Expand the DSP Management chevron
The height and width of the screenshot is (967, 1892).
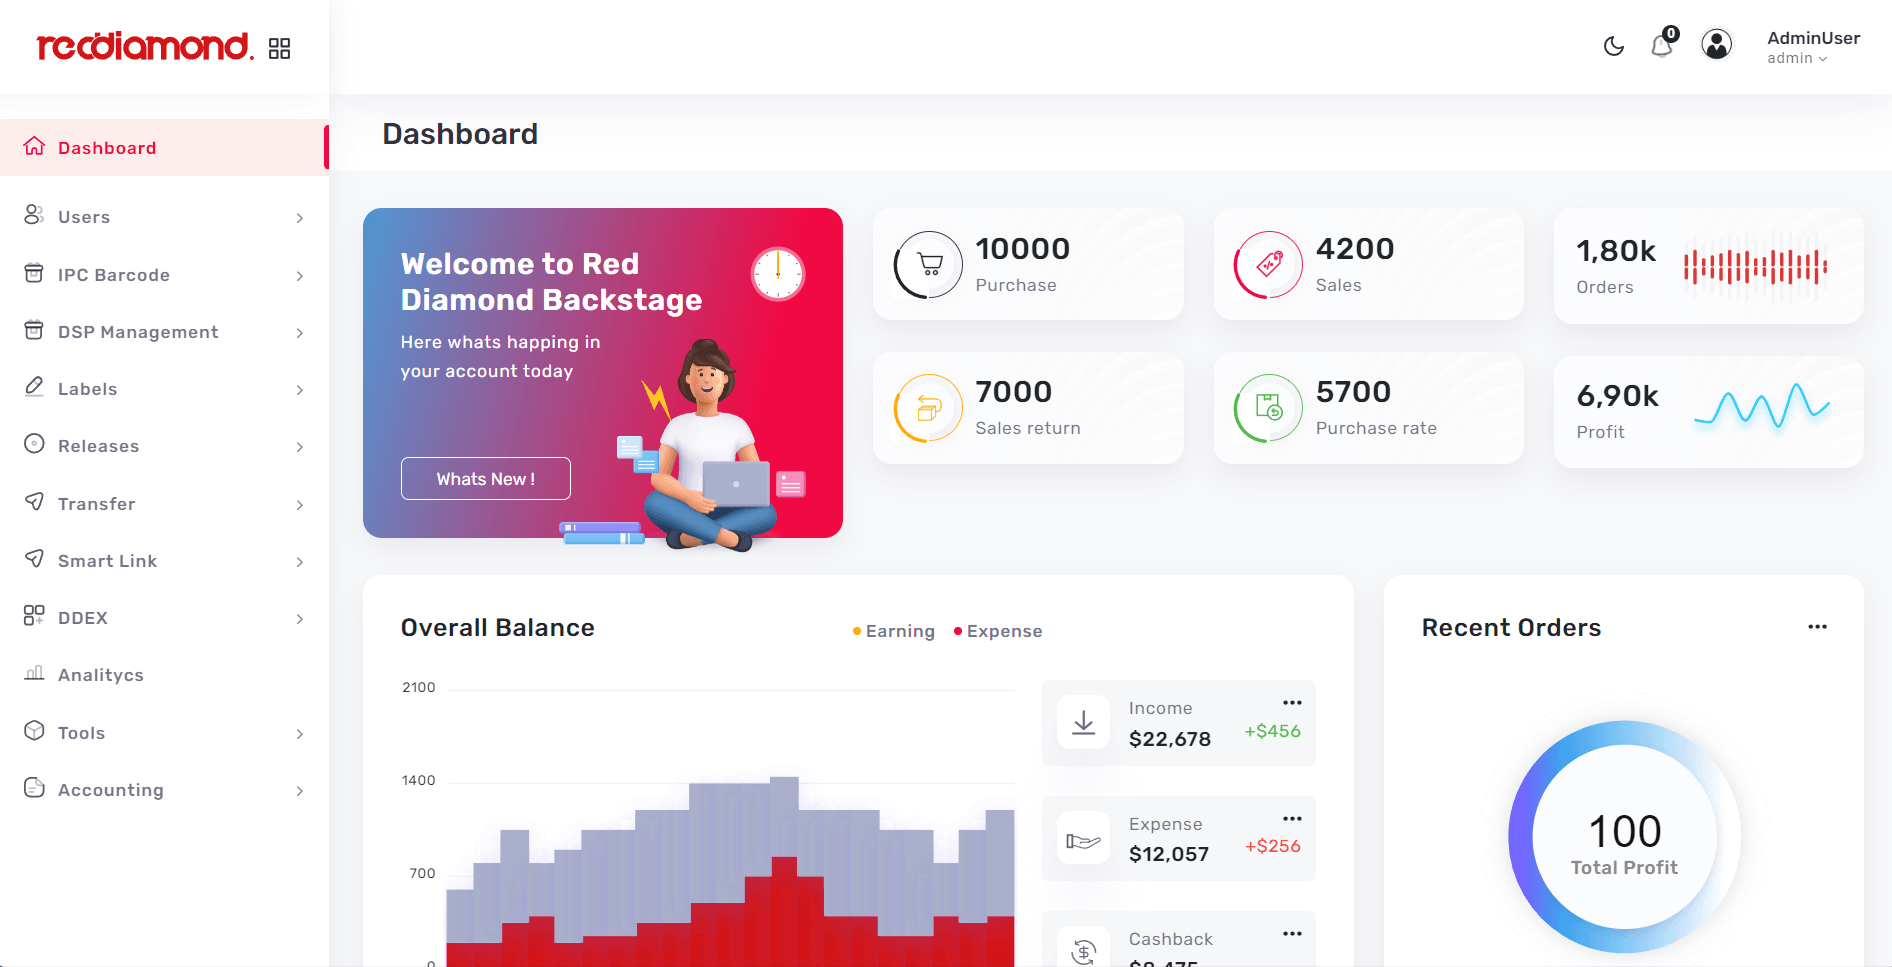(x=300, y=333)
